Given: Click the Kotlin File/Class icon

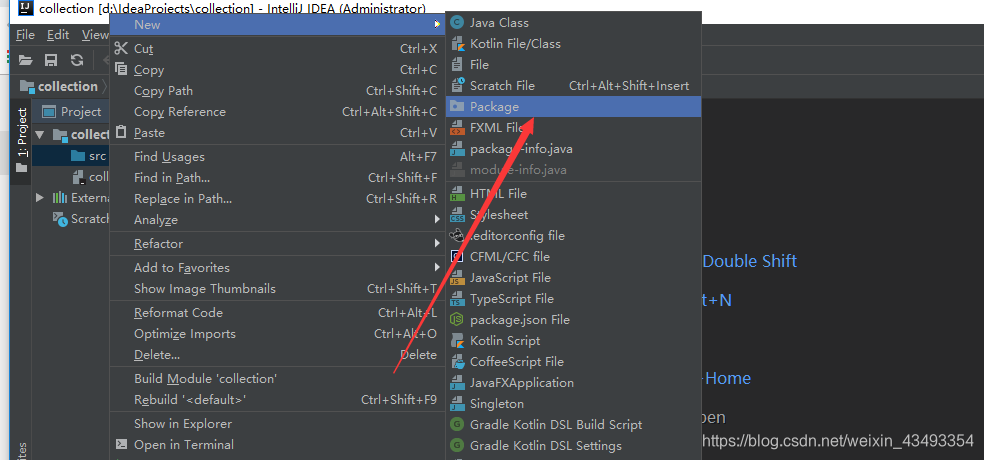Looking at the screenshot, I should [x=457, y=44].
